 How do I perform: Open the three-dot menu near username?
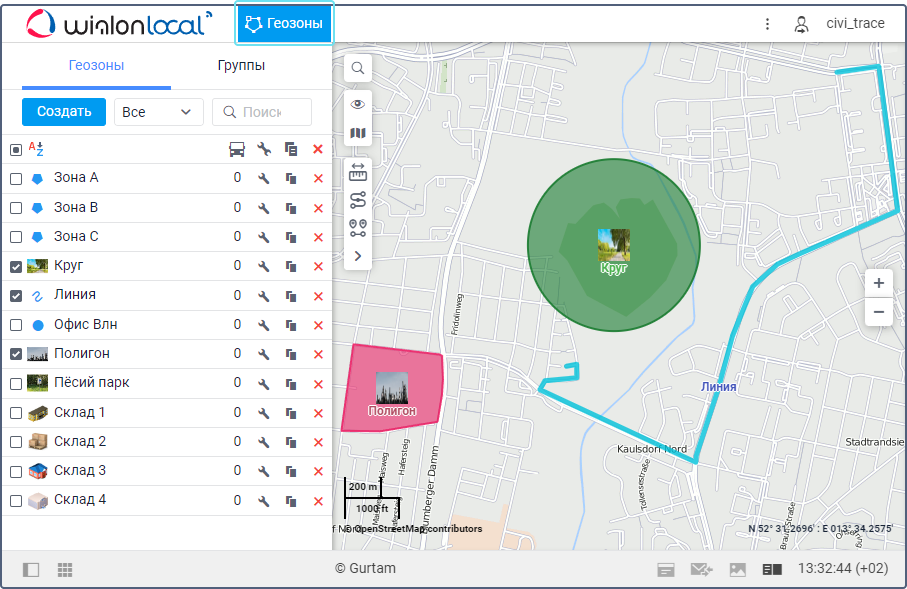click(x=768, y=24)
